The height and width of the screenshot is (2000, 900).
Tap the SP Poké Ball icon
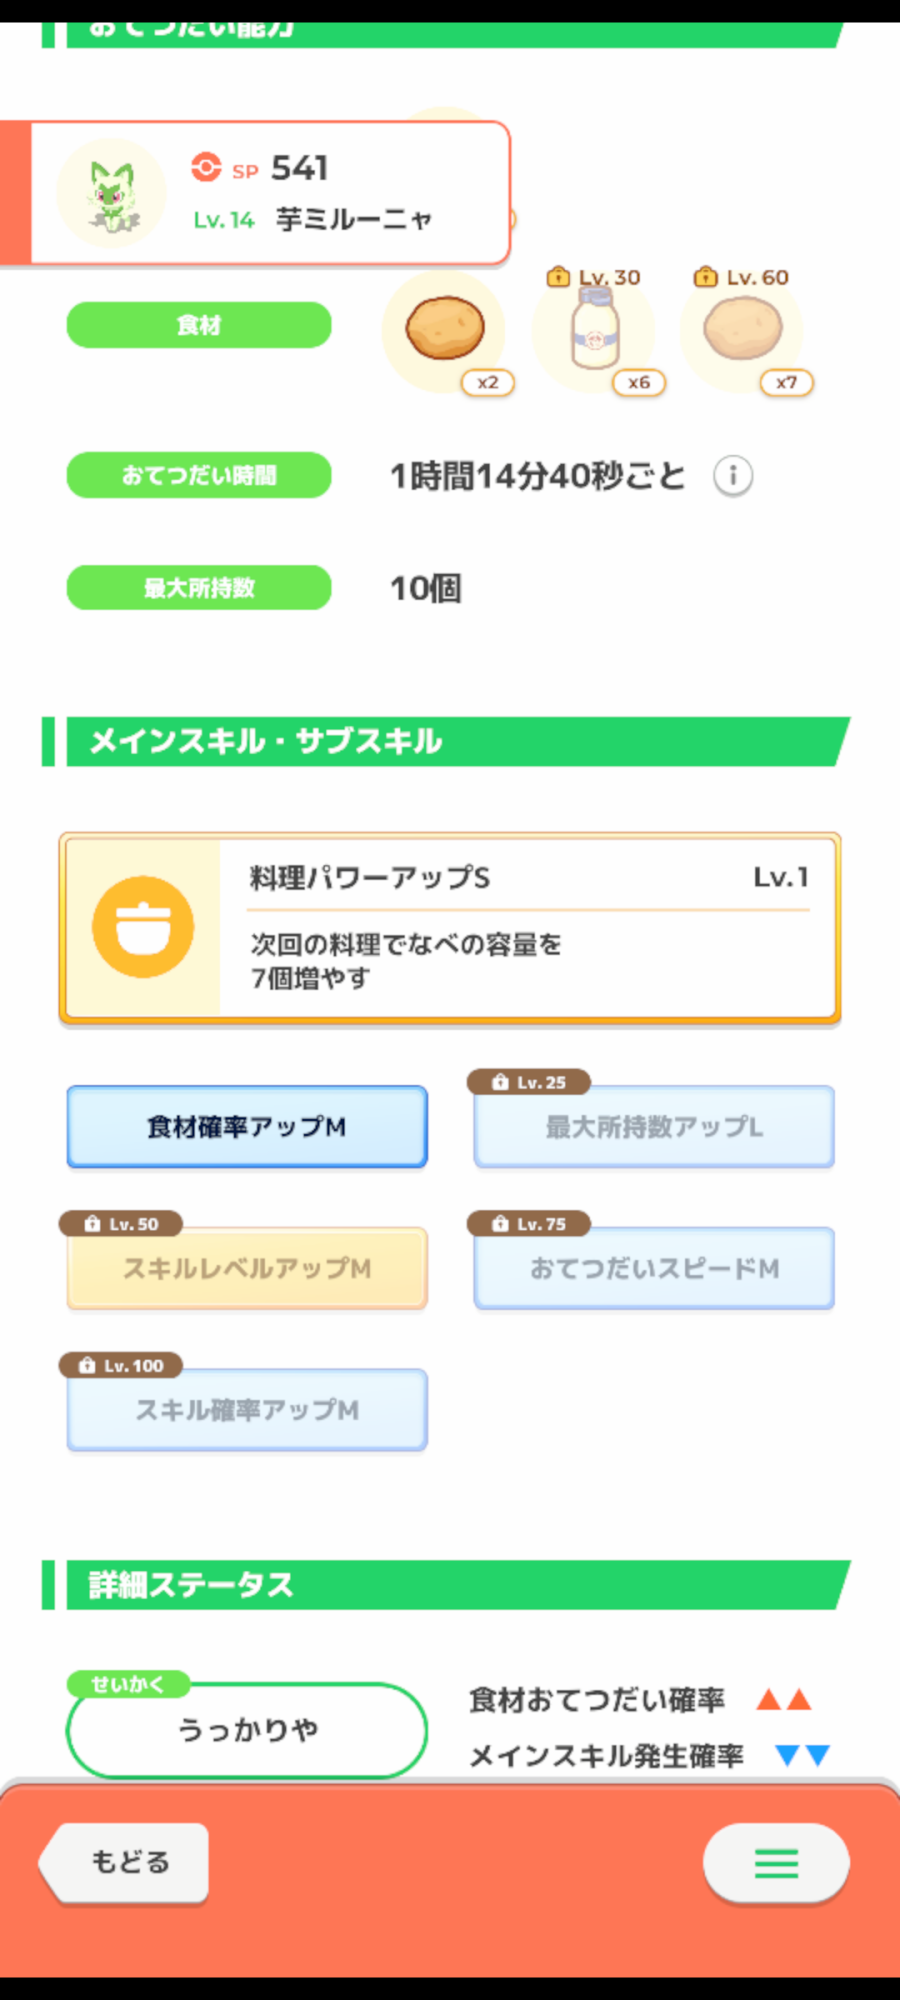click(206, 167)
